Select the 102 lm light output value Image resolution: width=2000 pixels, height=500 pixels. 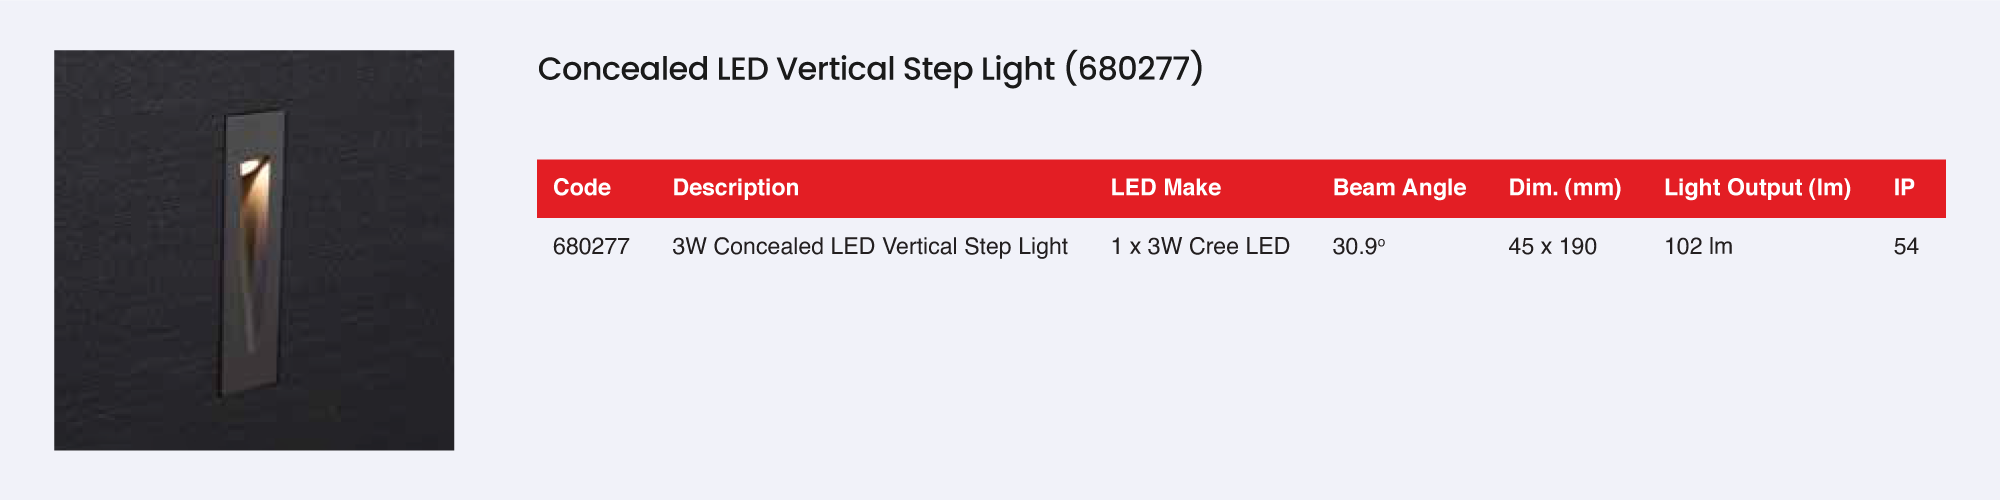point(1698,247)
